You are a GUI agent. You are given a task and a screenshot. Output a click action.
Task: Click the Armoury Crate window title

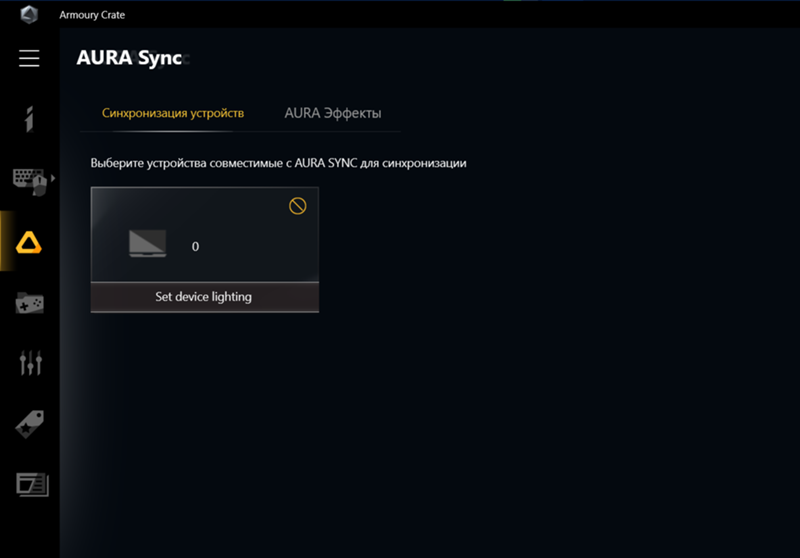coord(92,15)
